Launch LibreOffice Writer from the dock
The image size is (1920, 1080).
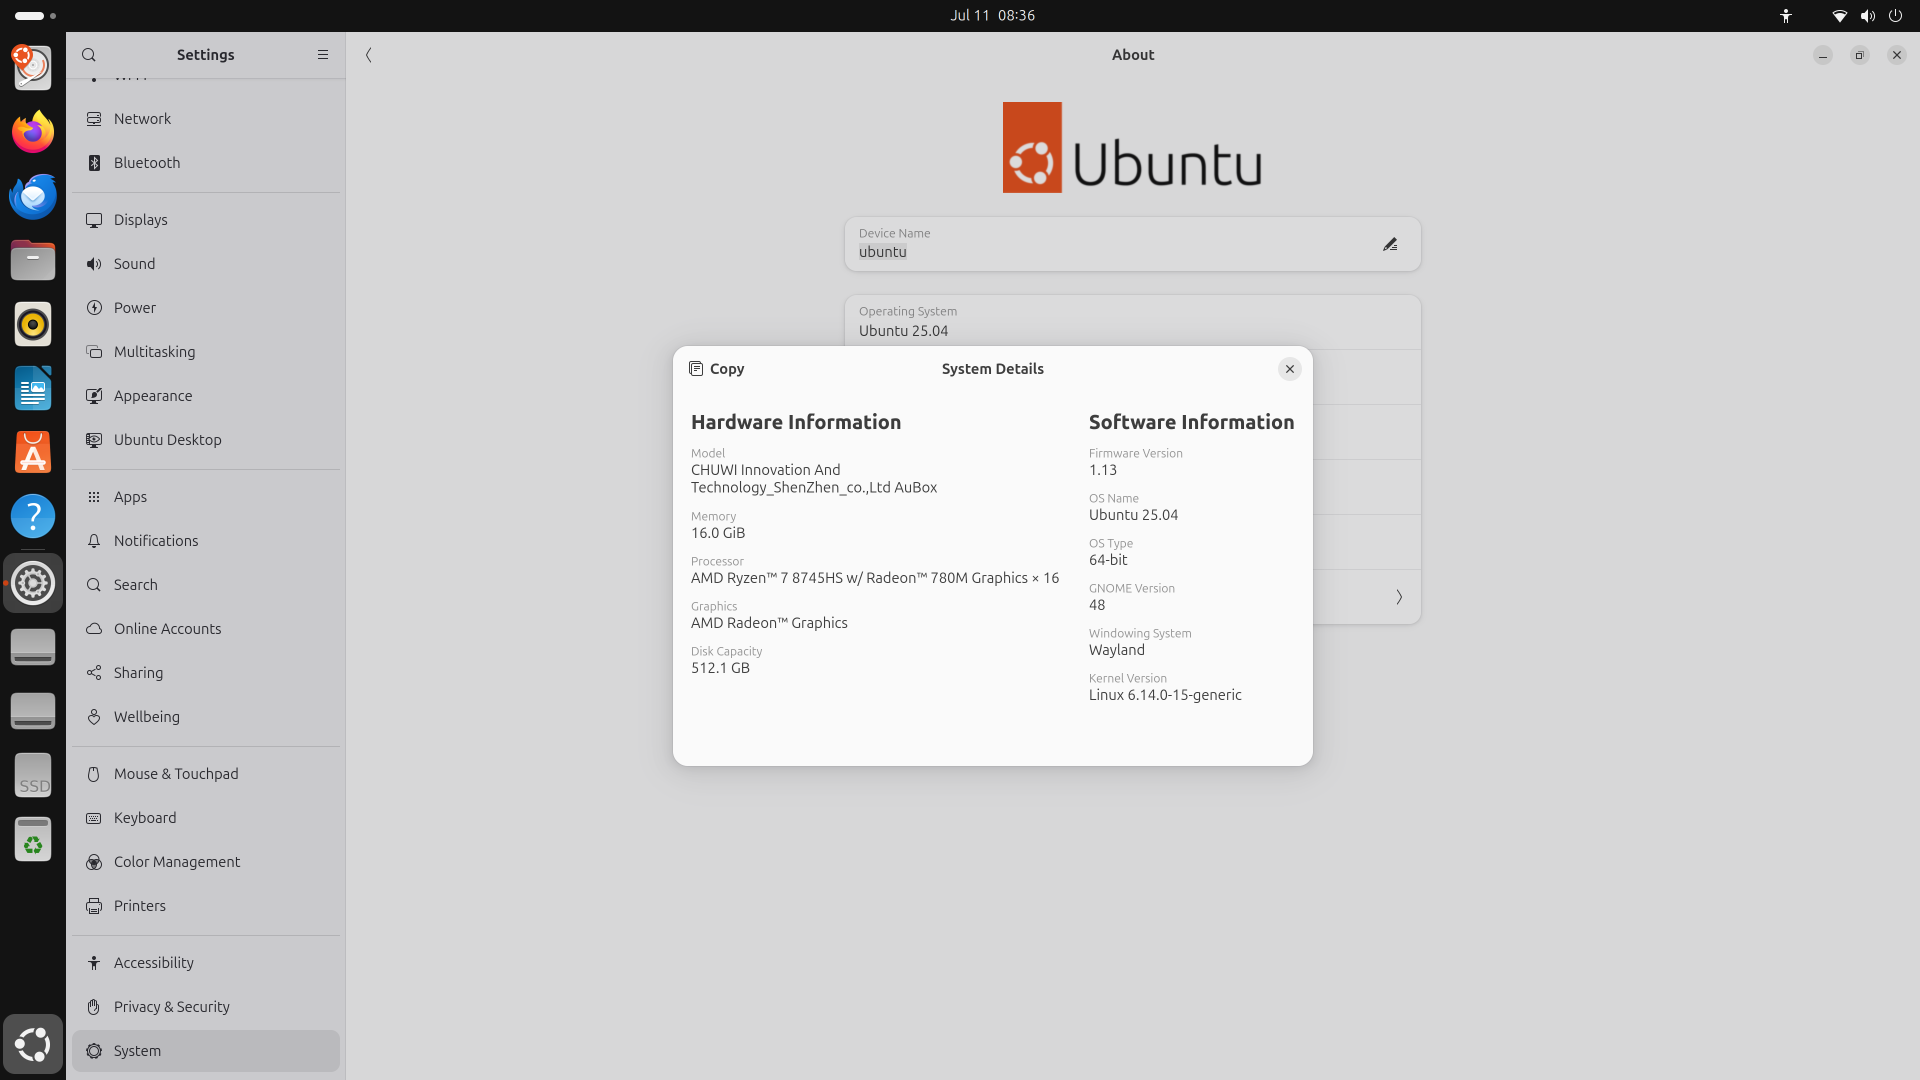coord(33,388)
